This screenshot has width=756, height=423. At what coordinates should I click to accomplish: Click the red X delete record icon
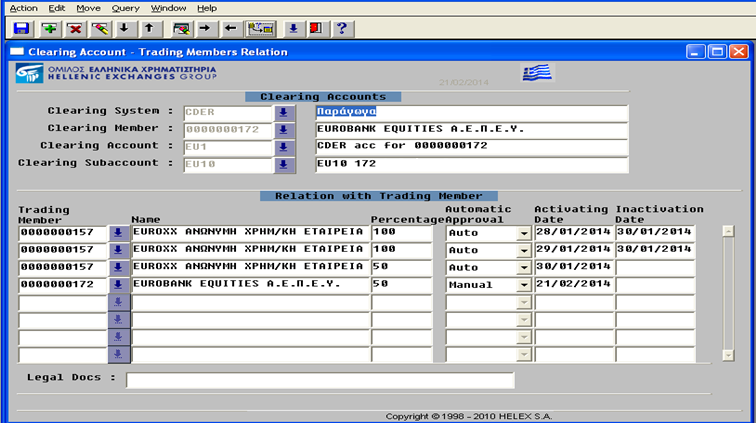point(75,29)
